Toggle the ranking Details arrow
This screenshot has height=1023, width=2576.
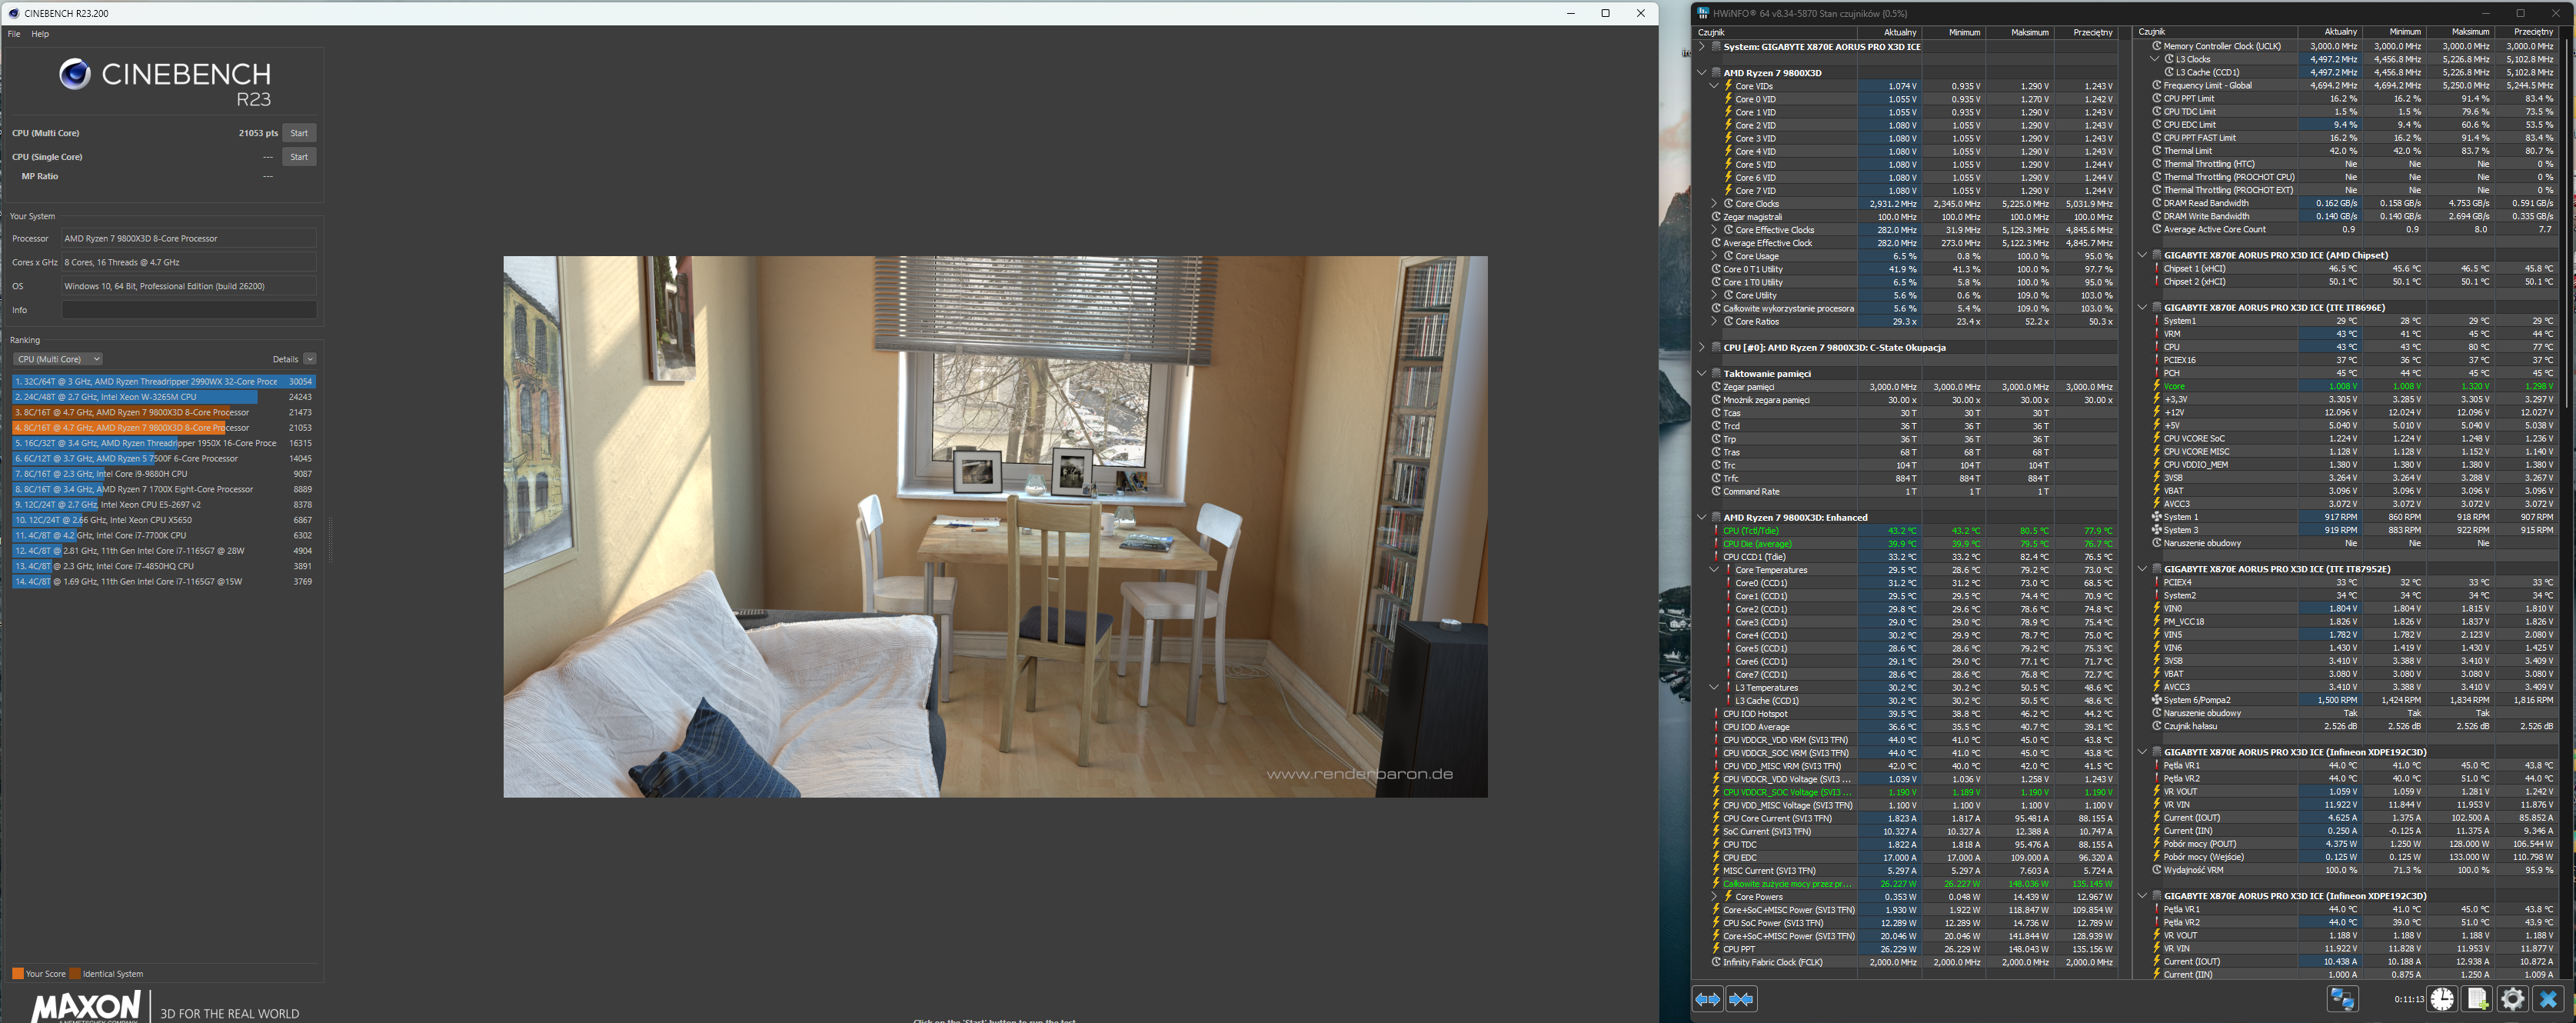point(310,359)
